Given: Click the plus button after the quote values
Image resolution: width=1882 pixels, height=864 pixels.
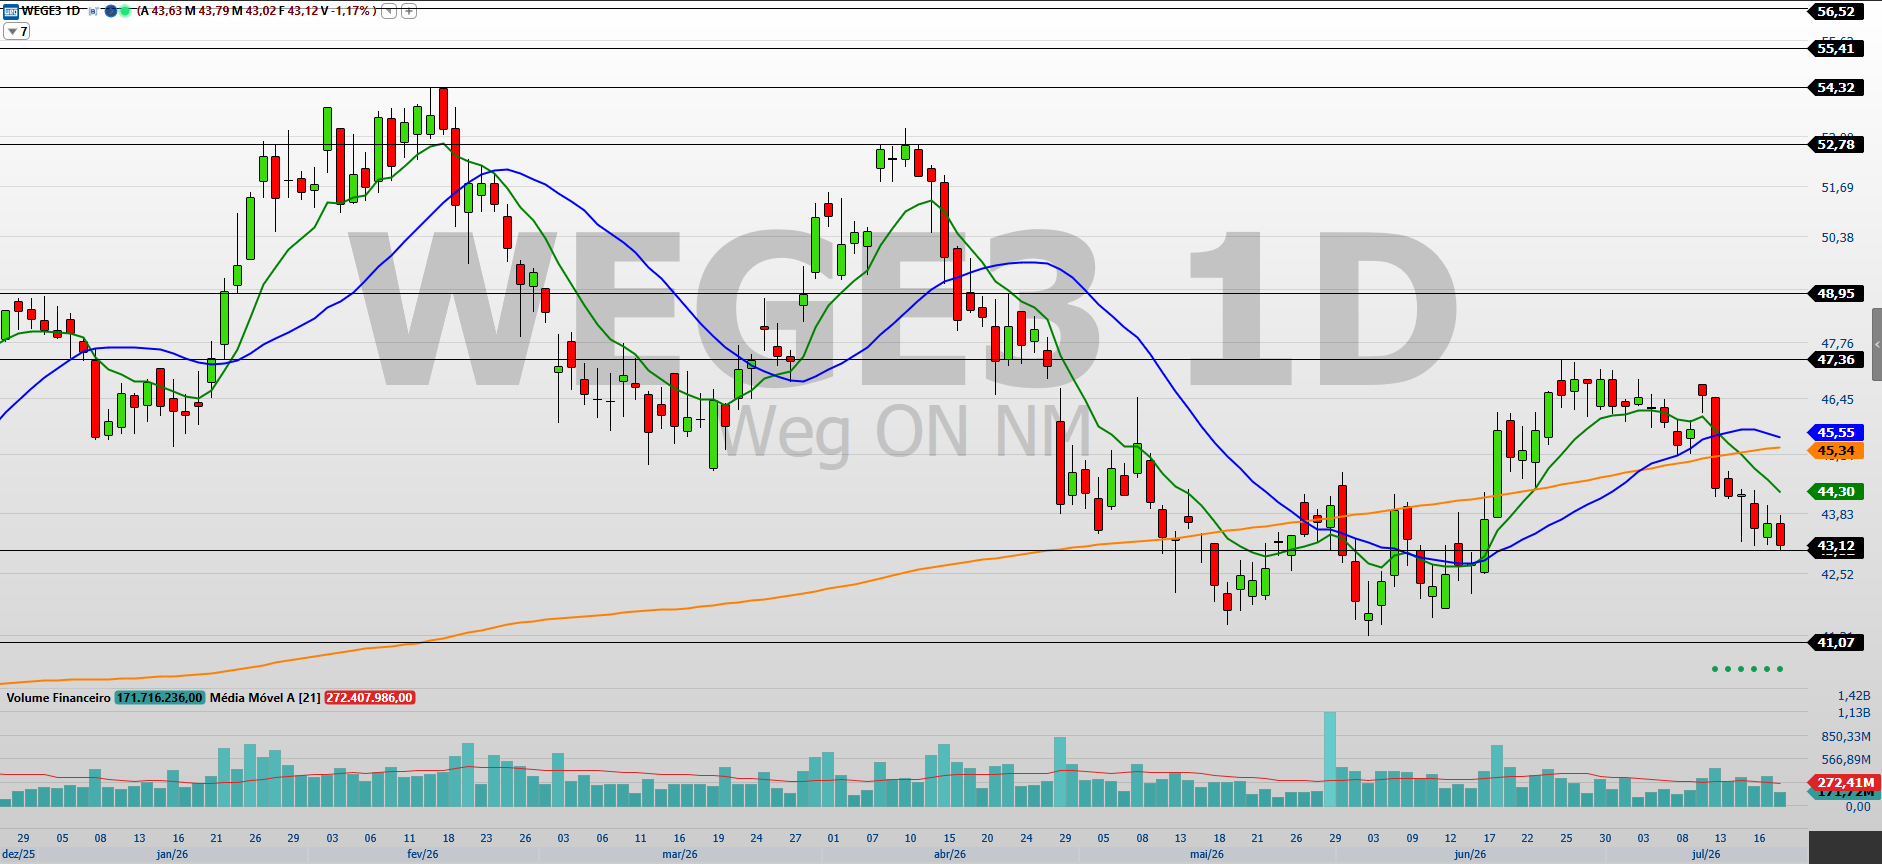Looking at the screenshot, I should pos(408,11).
